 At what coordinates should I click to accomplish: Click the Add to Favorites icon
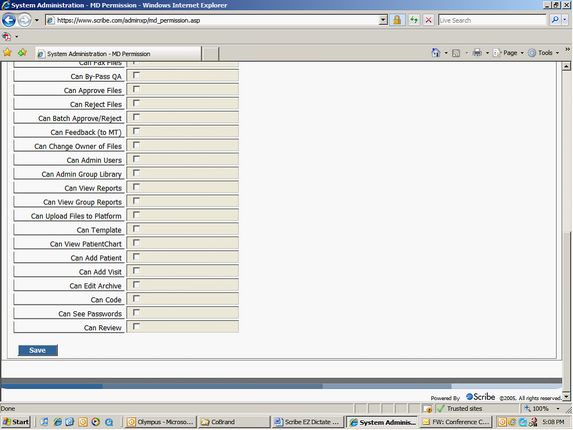pos(22,53)
